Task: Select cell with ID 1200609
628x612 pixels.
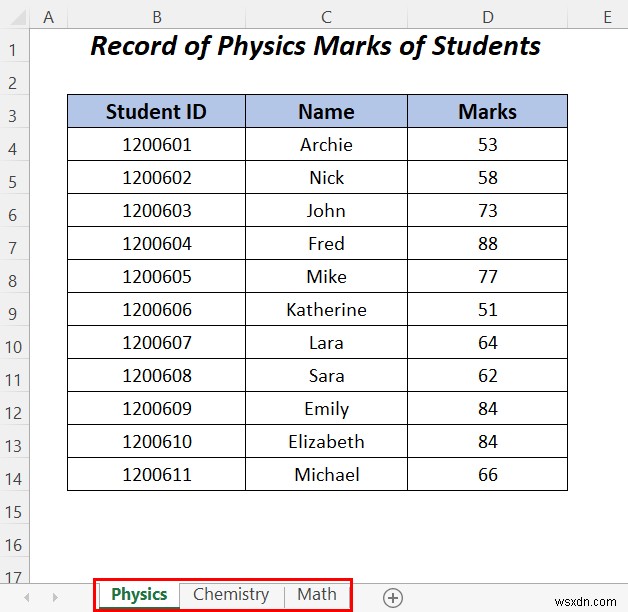Action: pyautogui.click(x=157, y=409)
